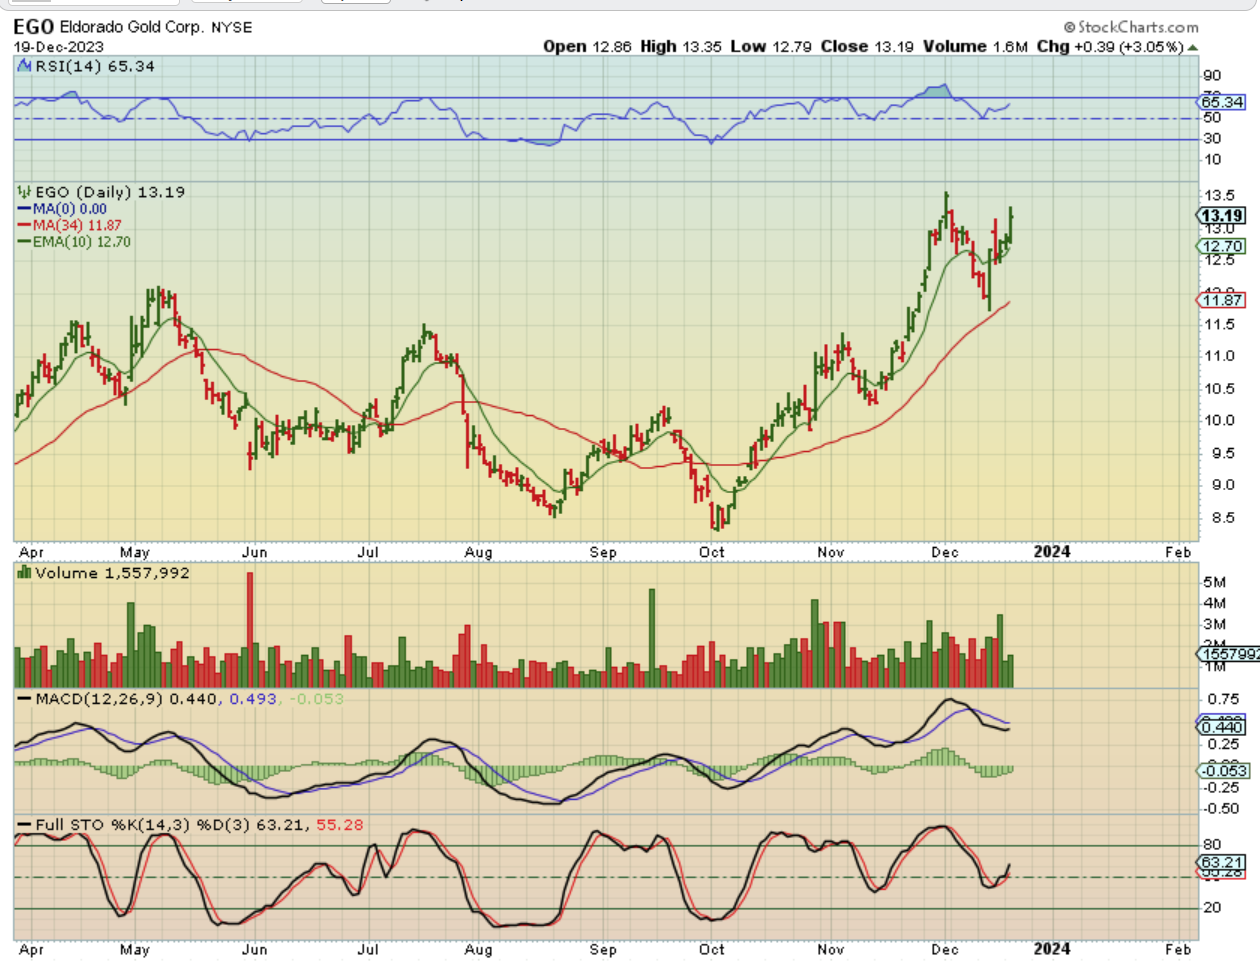The height and width of the screenshot is (966, 1260).
Task: Click the boxed 0.440 tag on the MACD axis
Action: point(1222,727)
